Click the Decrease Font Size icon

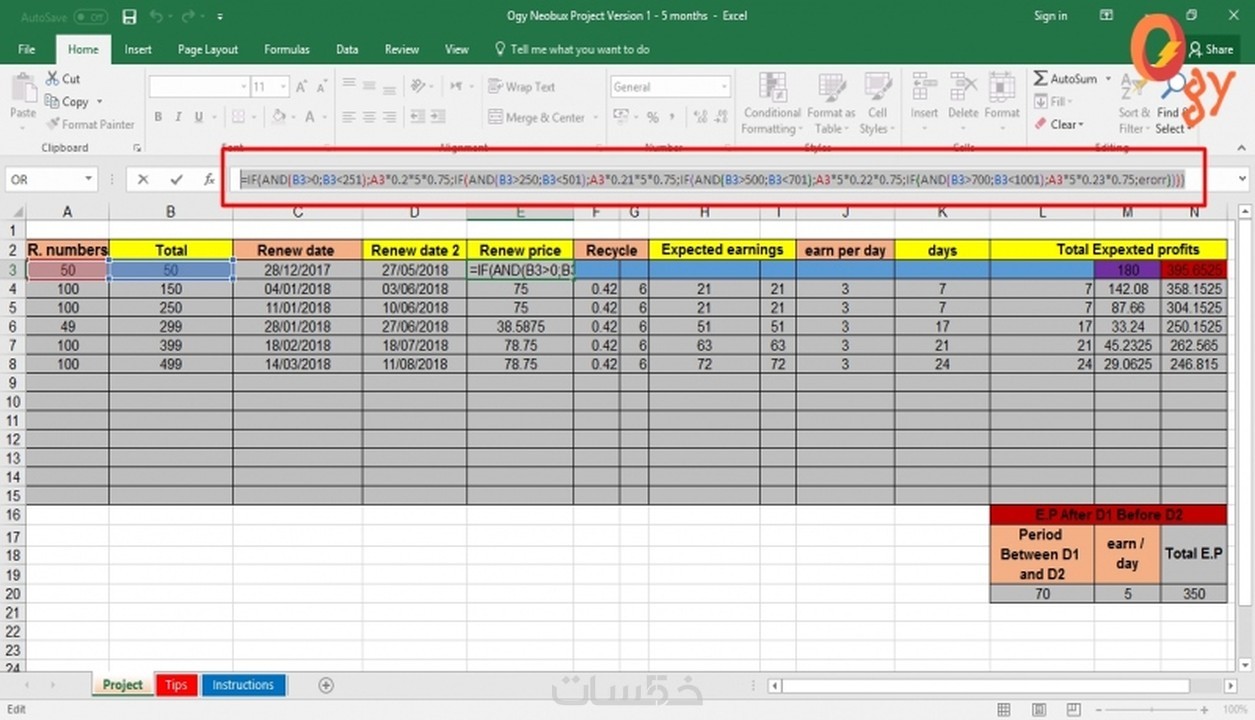click(321, 87)
